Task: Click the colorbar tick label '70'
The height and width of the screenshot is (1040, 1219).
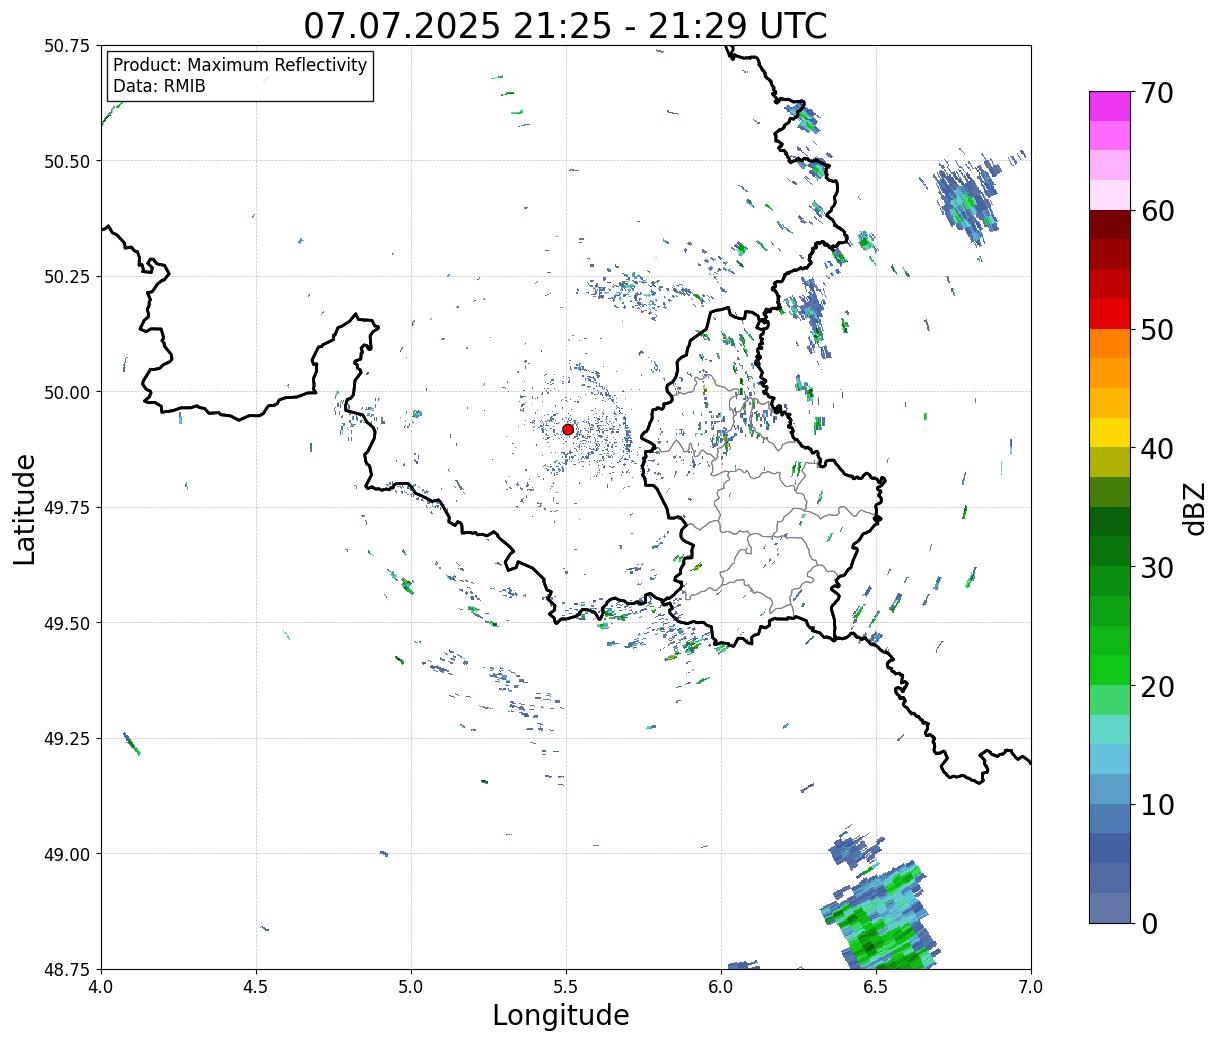Action: 1157,93
